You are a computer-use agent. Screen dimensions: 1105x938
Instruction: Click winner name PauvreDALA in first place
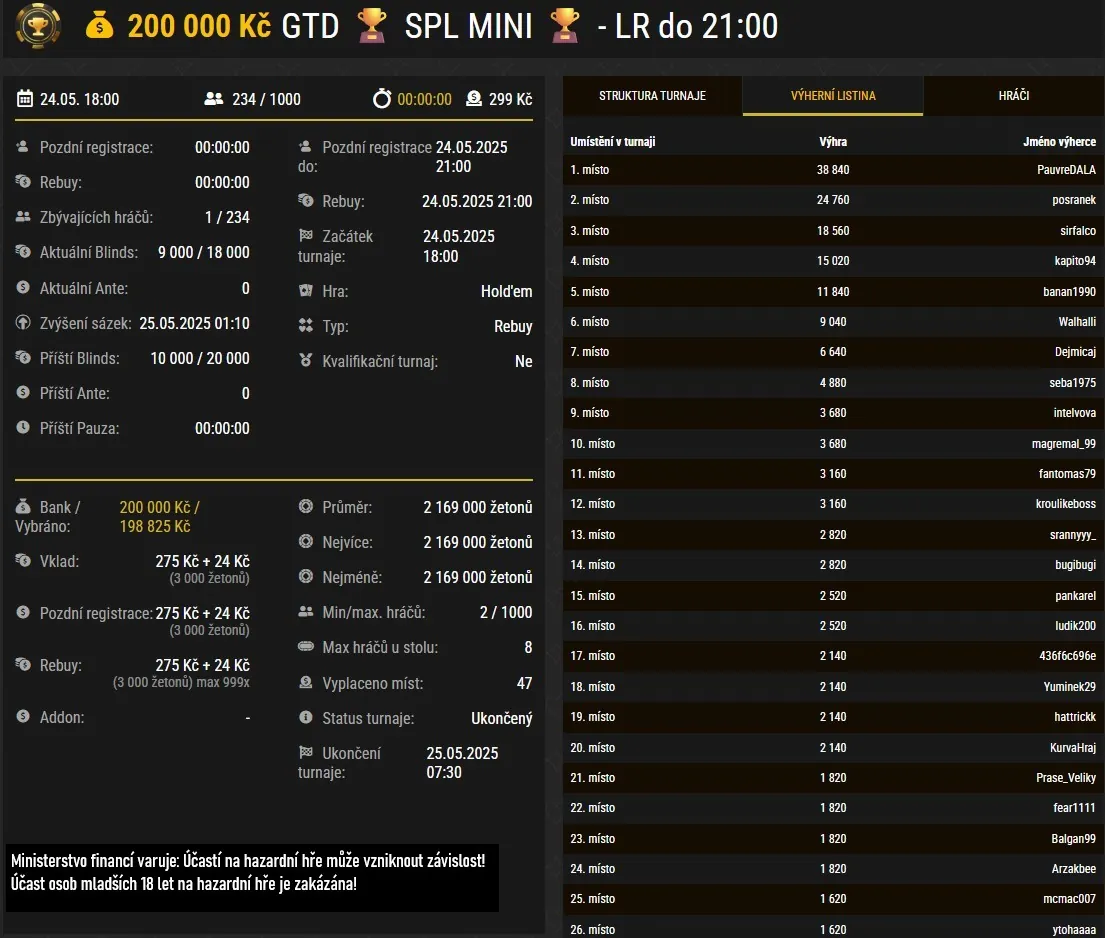point(1062,169)
